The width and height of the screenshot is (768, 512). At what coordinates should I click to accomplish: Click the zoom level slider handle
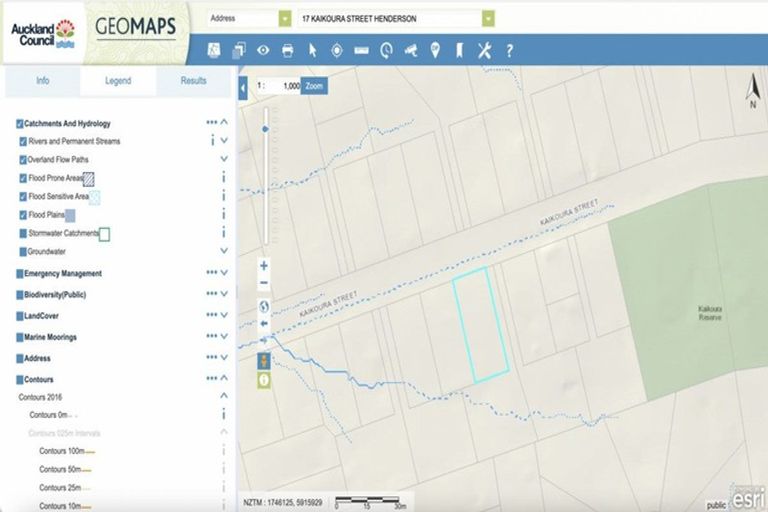[x=265, y=129]
